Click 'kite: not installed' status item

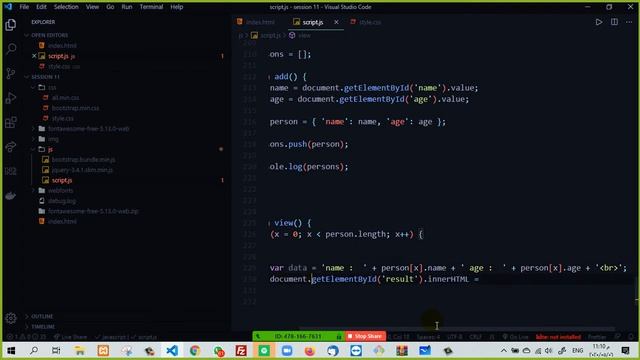(558, 337)
